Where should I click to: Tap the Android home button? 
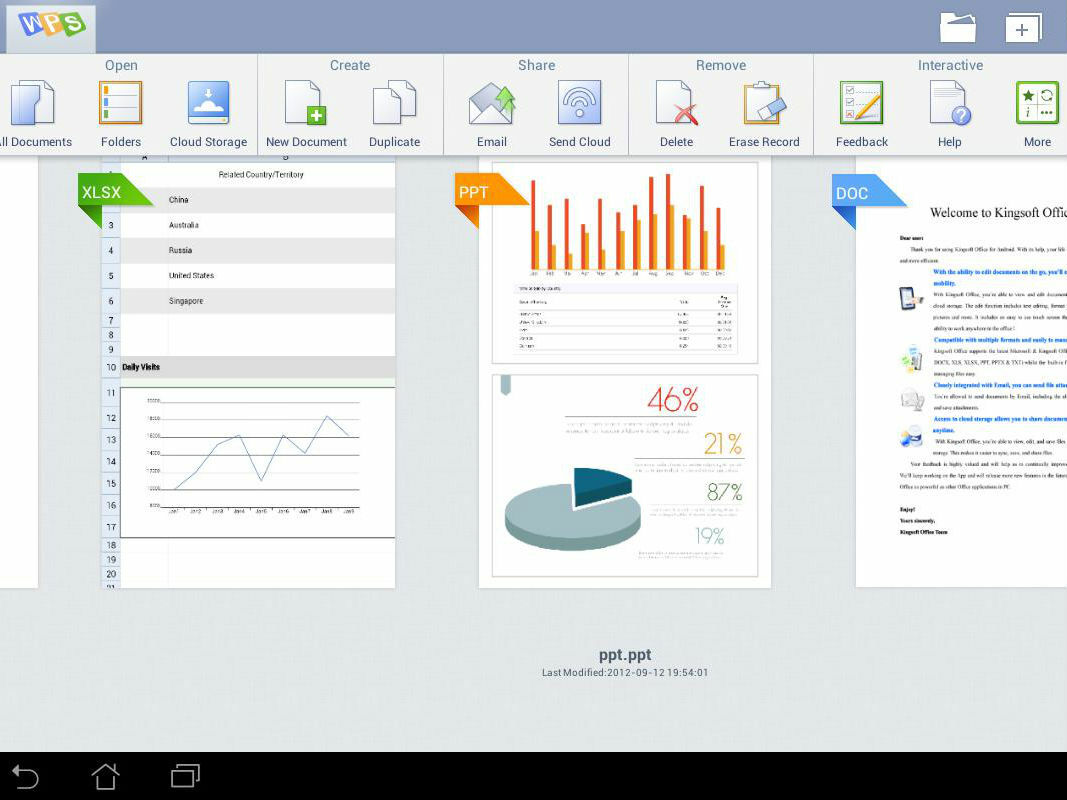point(105,776)
